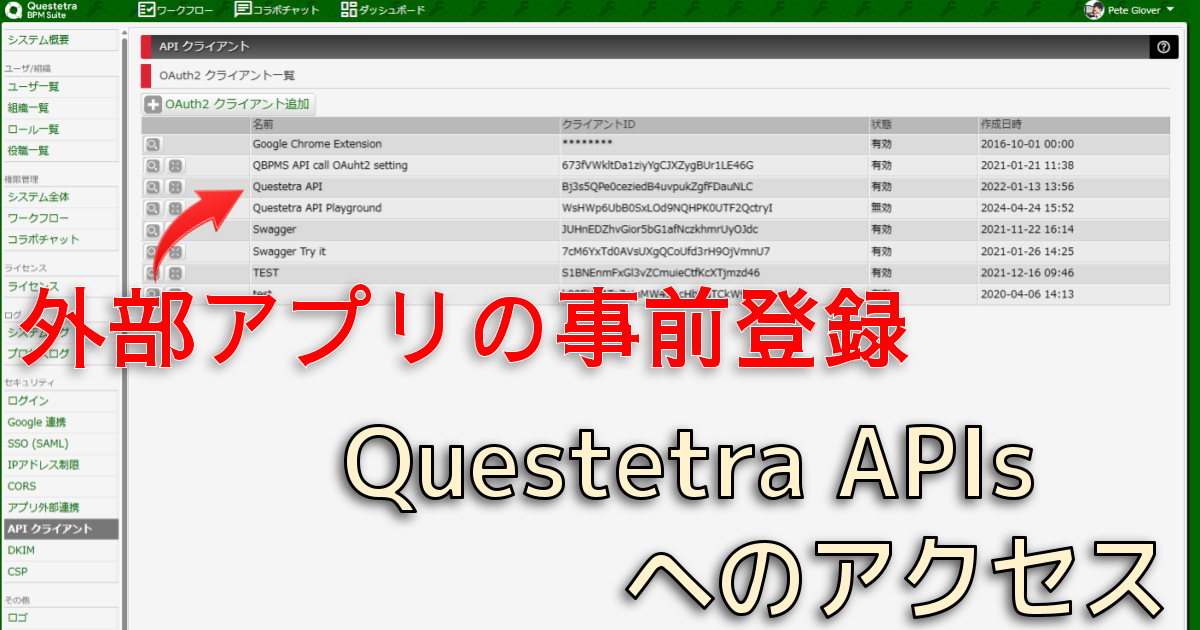This screenshot has width=1200, height=630.
Task: Open 役職一覧 in the sidebar
Action: pos(59,151)
